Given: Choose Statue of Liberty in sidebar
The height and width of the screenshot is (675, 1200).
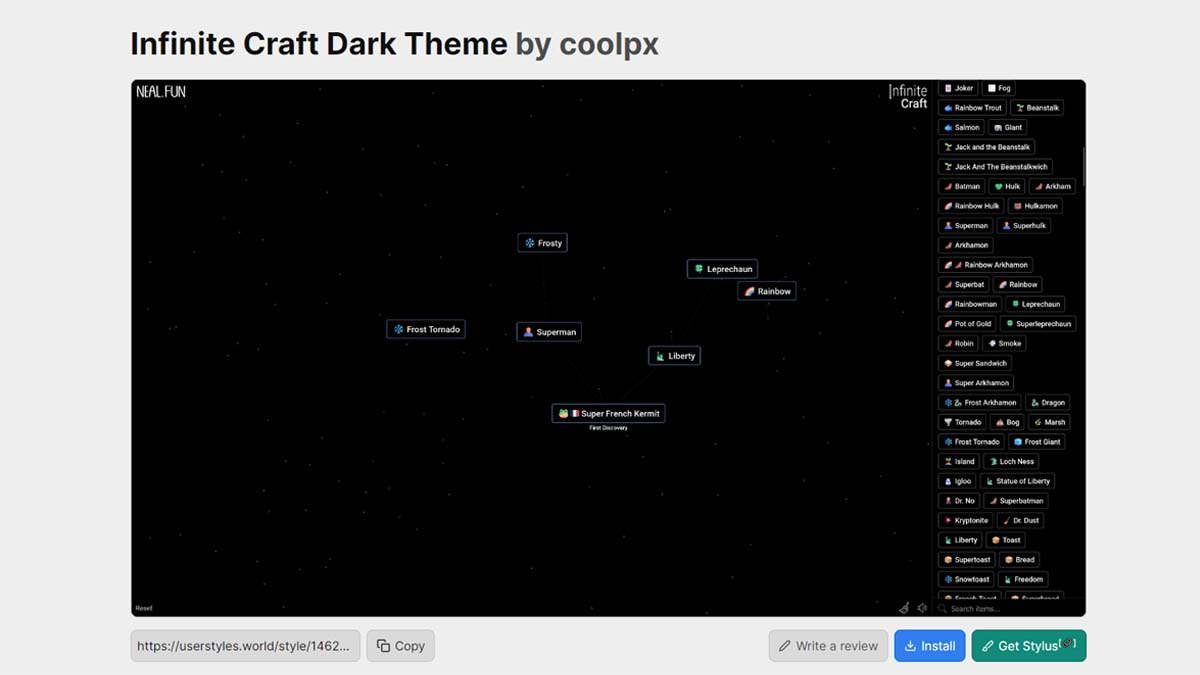Looking at the screenshot, I should [x=1016, y=481].
